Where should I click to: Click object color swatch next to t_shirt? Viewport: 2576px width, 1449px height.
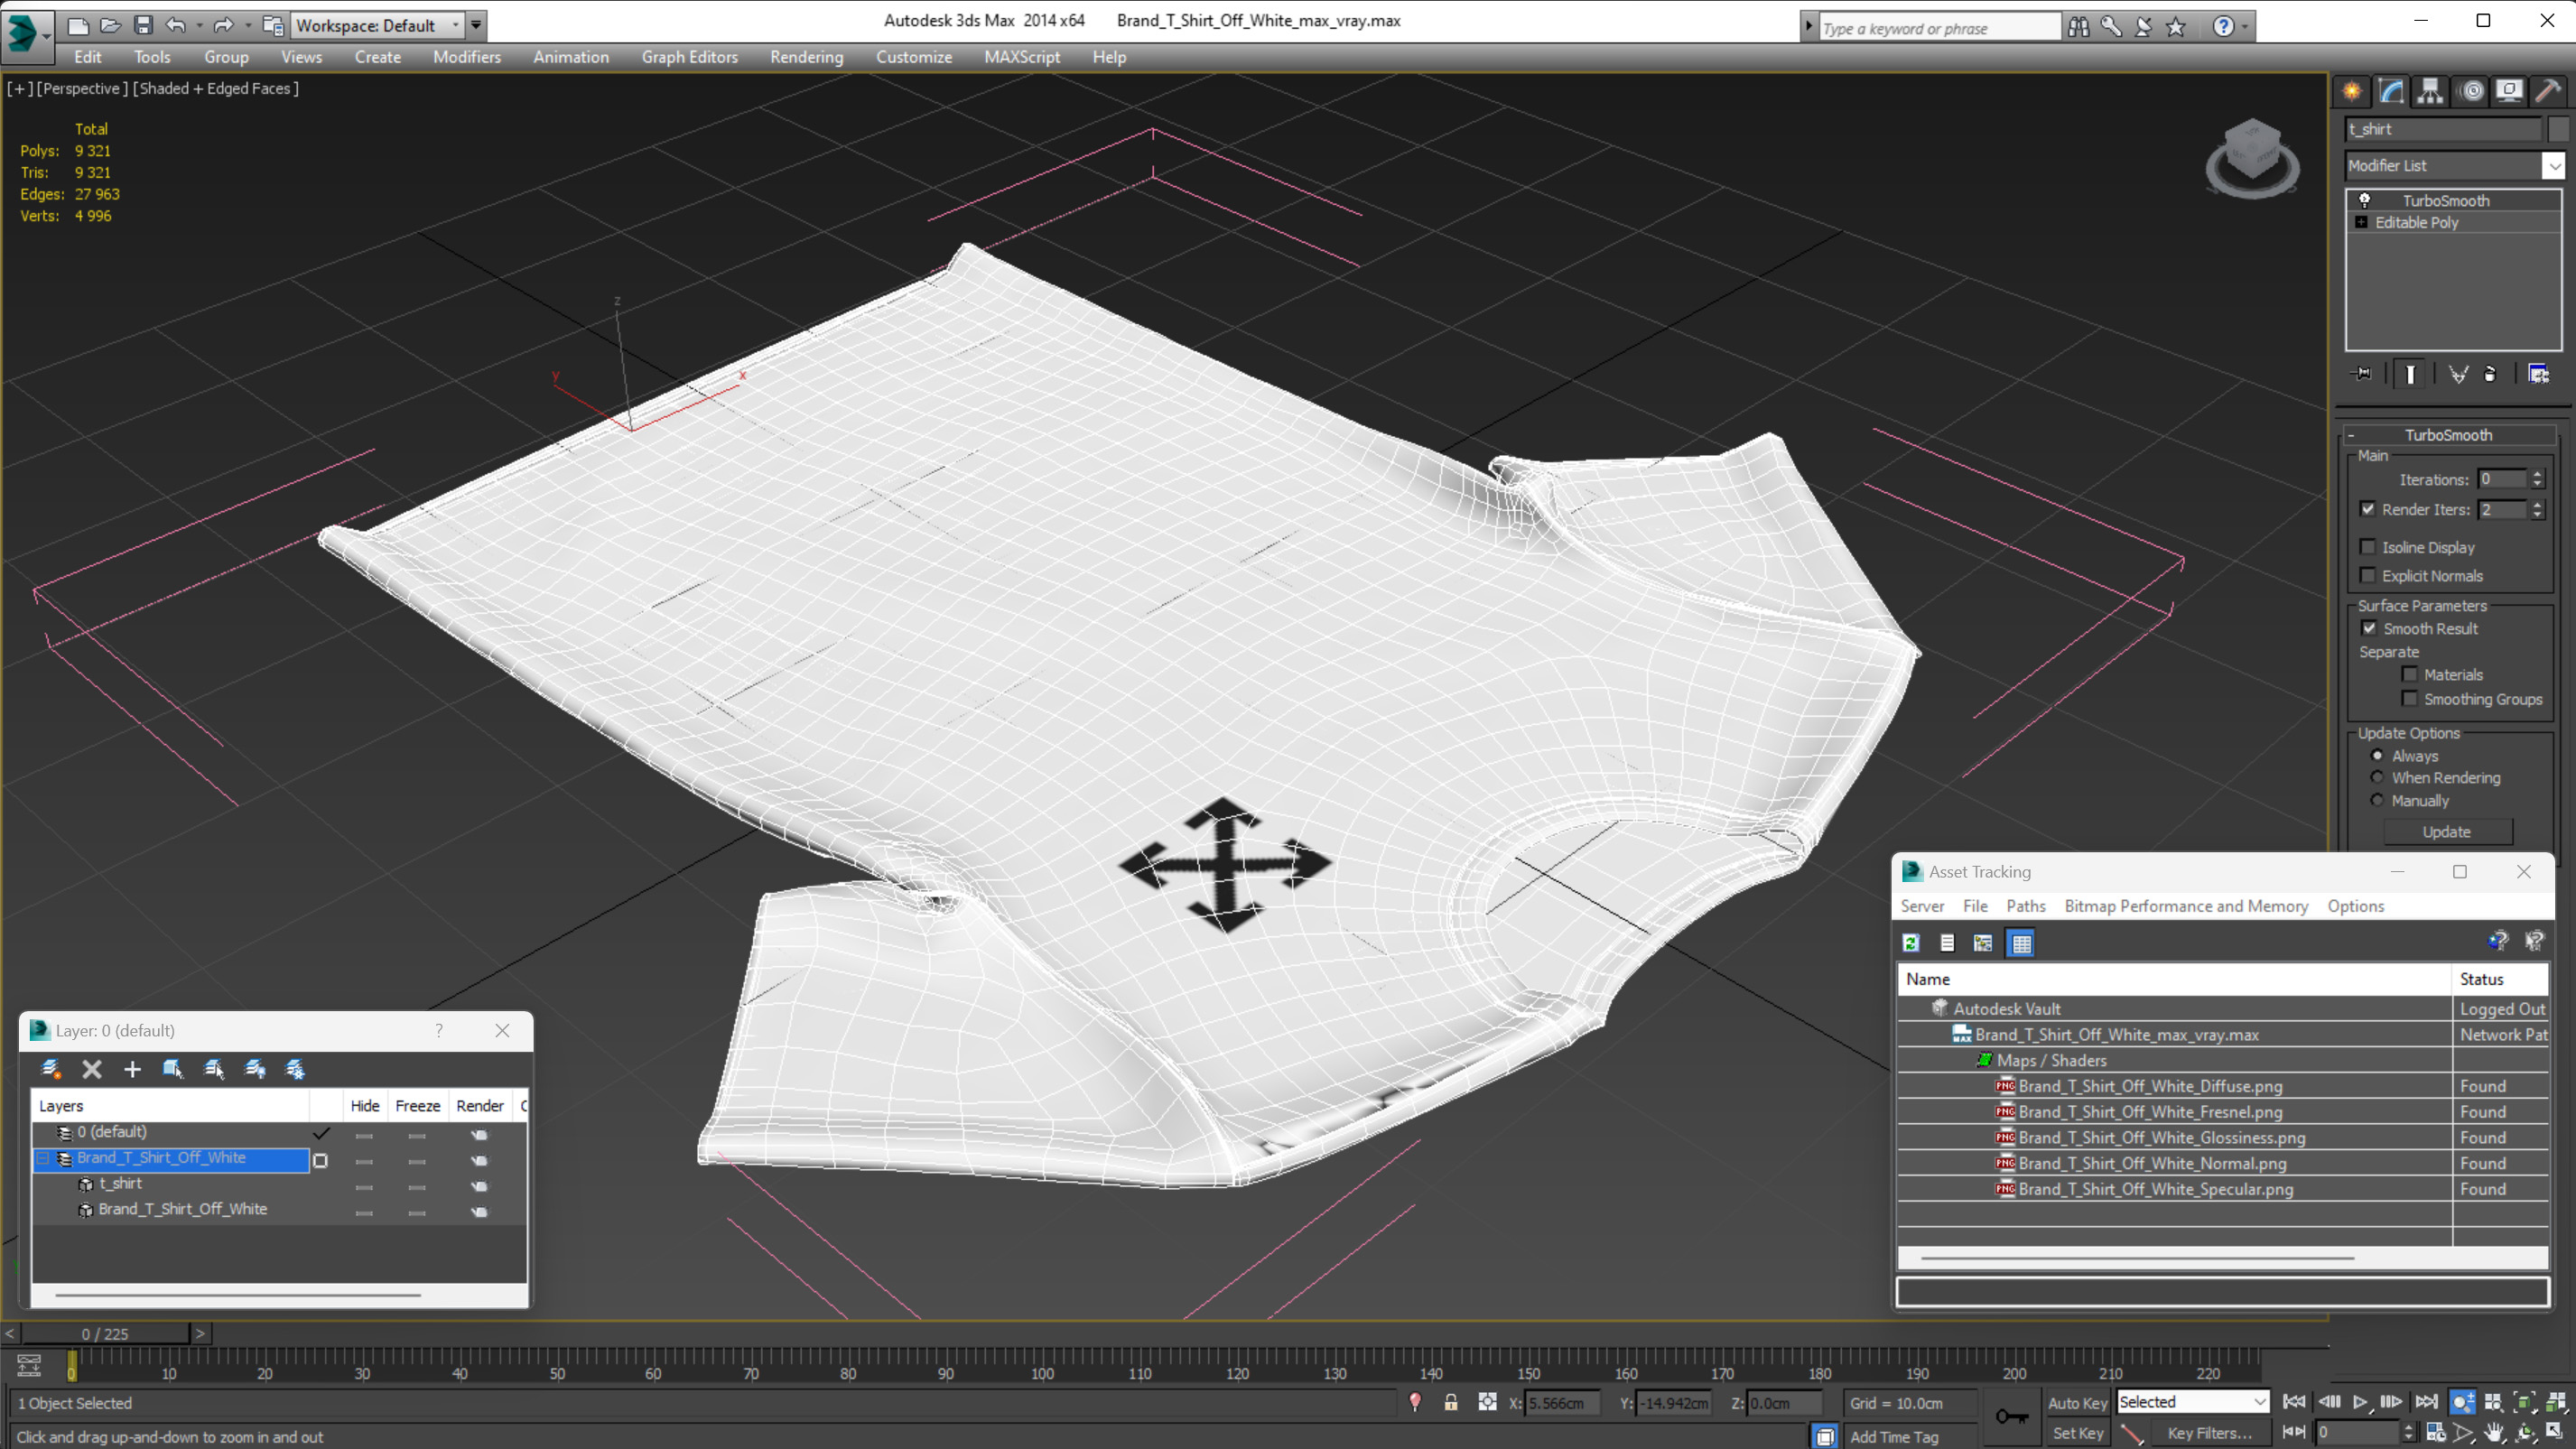[2559, 129]
